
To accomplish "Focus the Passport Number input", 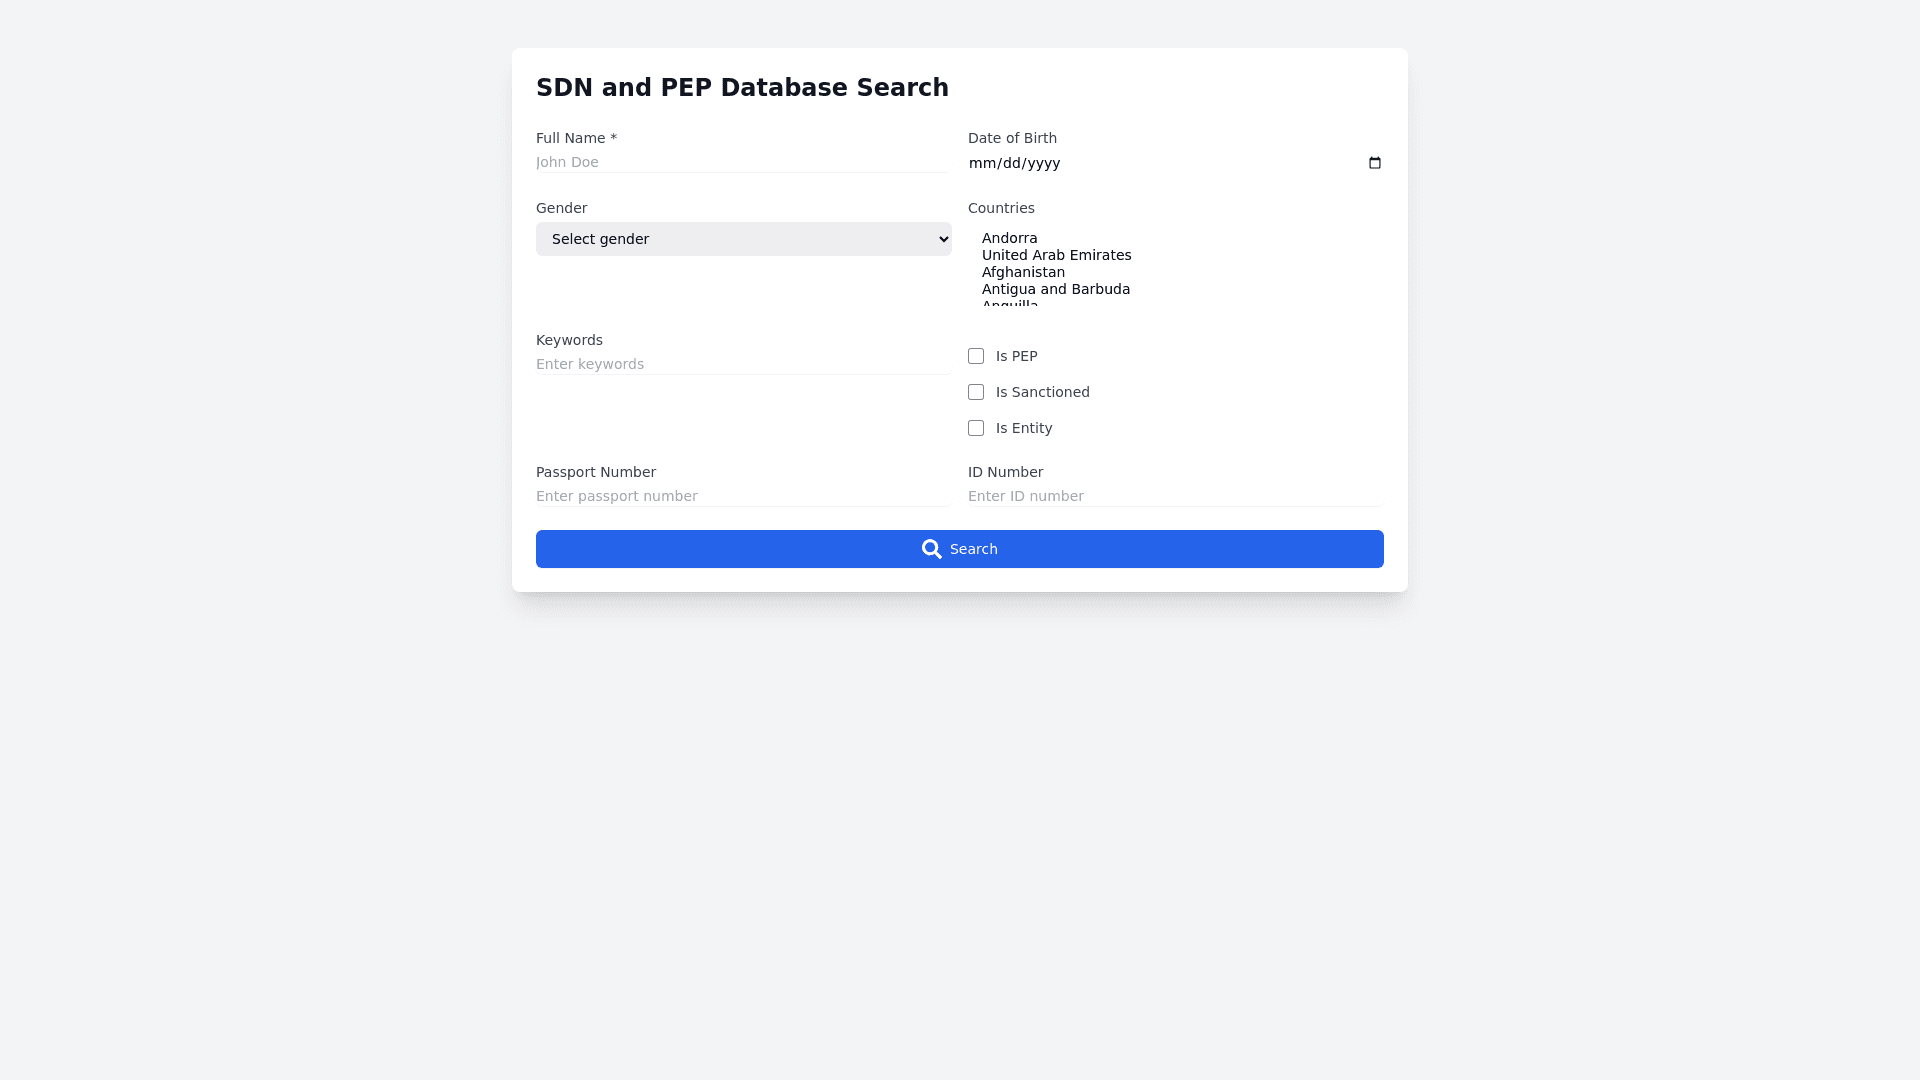I will point(743,496).
